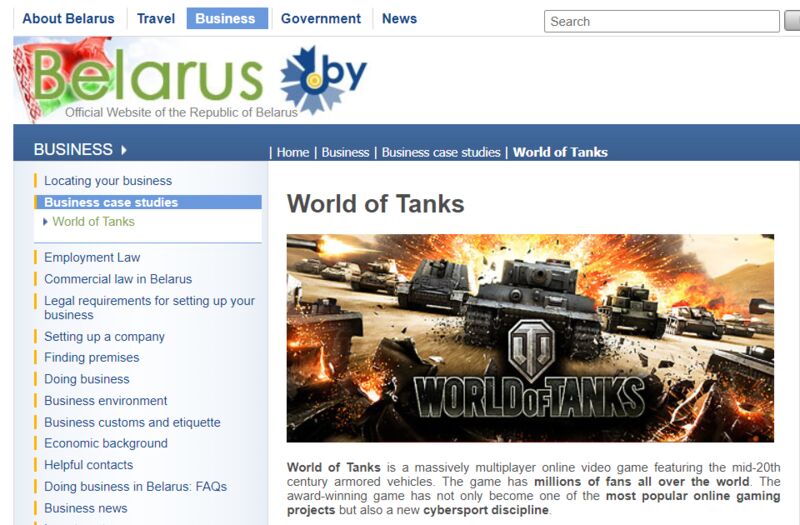
Task: Click the World of Tanks banner image
Action: pos(530,338)
